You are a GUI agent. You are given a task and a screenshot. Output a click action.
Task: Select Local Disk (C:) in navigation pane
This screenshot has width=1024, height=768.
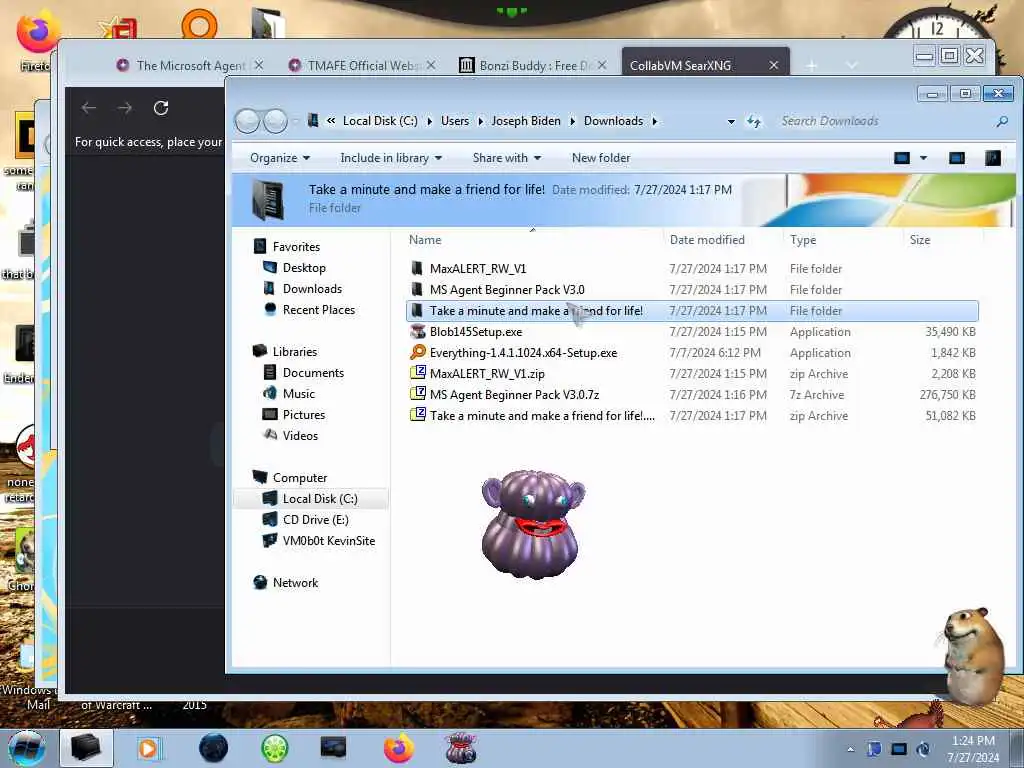click(319, 499)
